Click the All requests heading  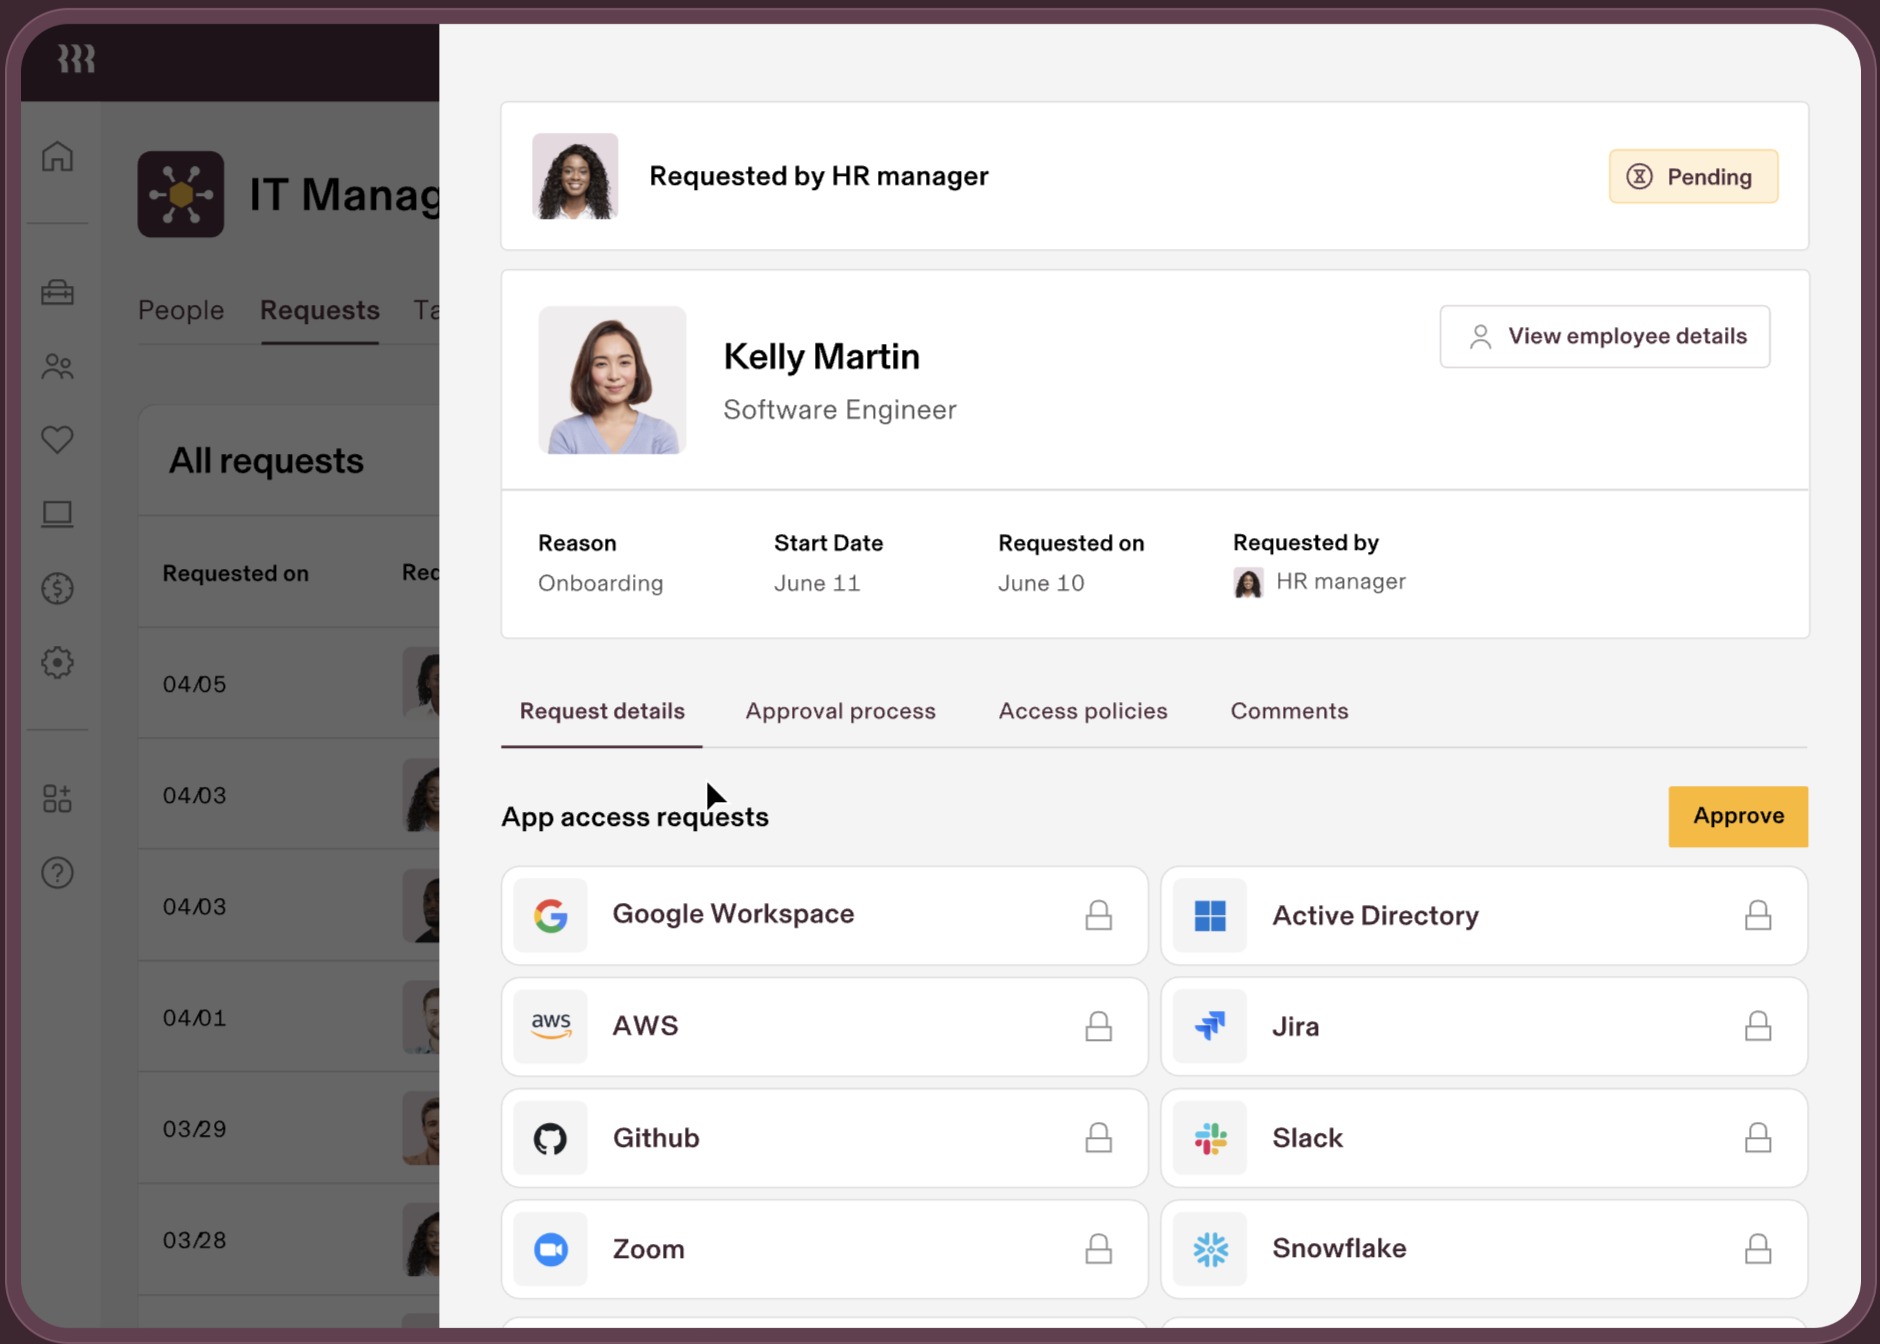pyautogui.click(x=266, y=461)
